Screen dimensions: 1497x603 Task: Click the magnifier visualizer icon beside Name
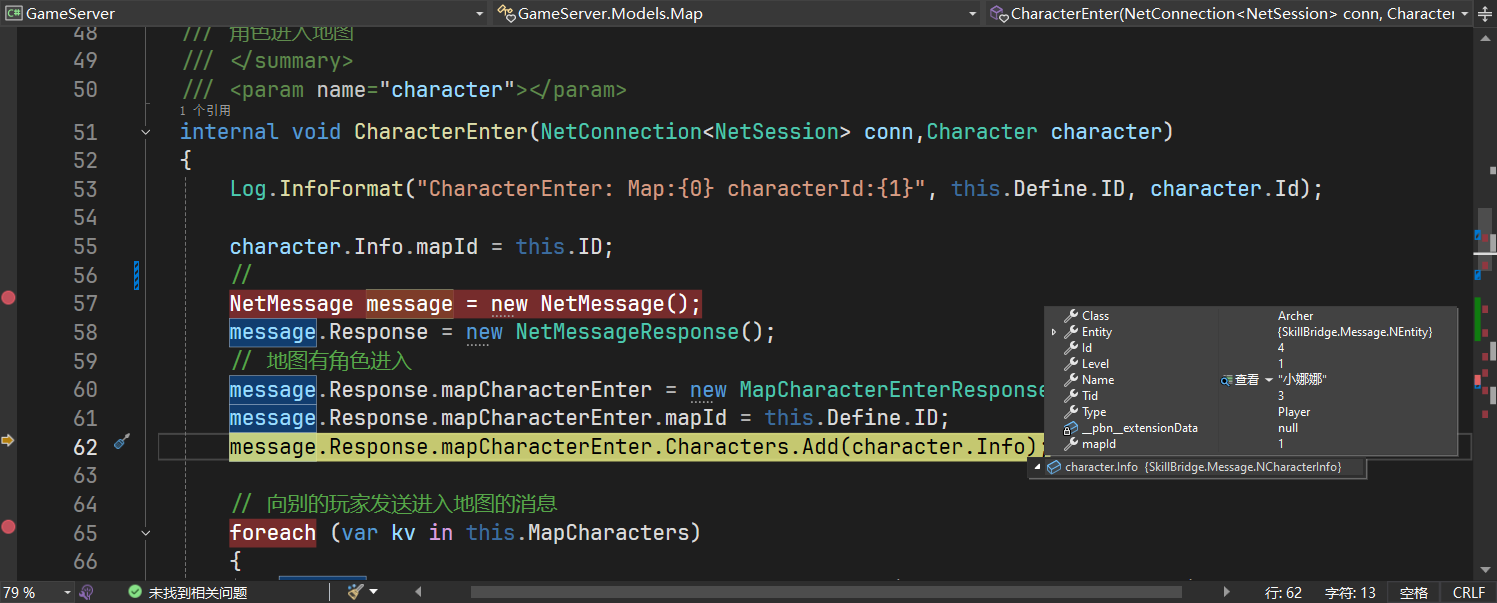click(x=1227, y=380)
